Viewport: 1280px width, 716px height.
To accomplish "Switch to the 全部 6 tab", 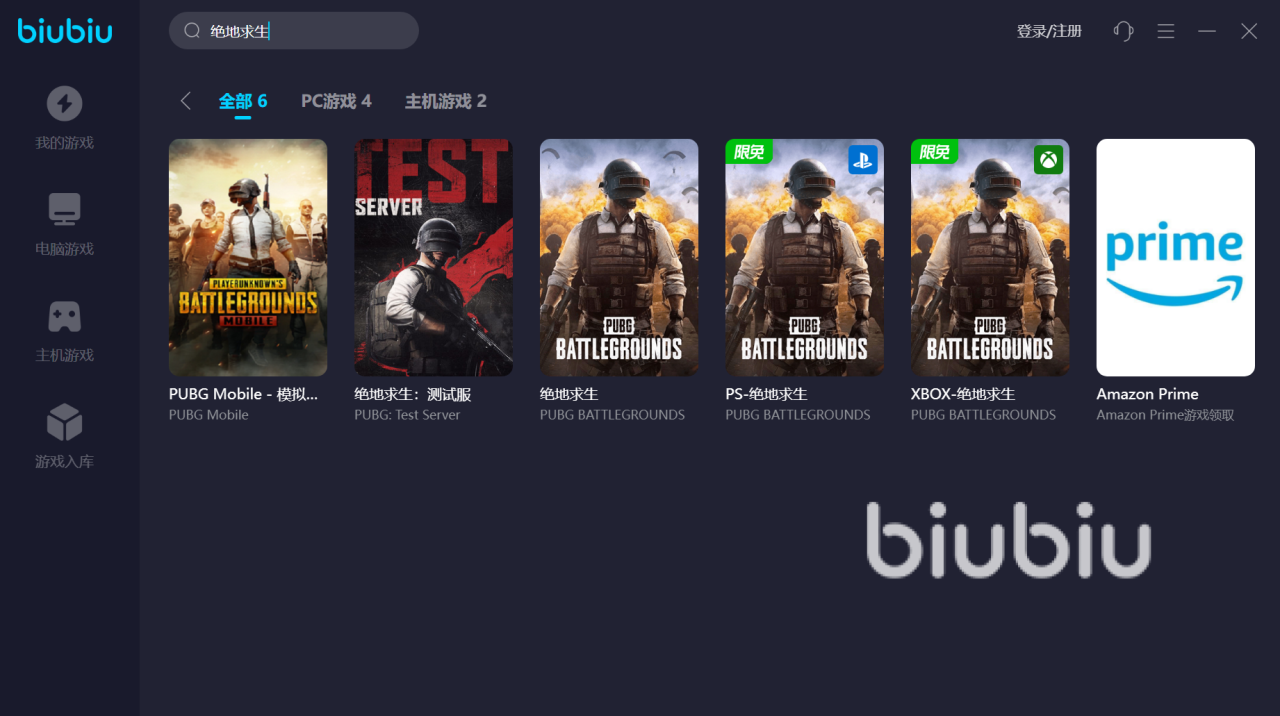I will [243, 101].
